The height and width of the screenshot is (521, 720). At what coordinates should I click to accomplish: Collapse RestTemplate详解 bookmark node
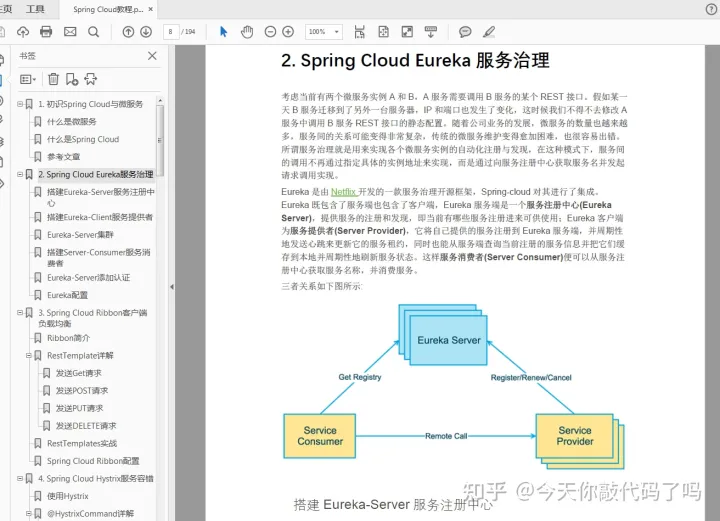(x=28, y=355)
